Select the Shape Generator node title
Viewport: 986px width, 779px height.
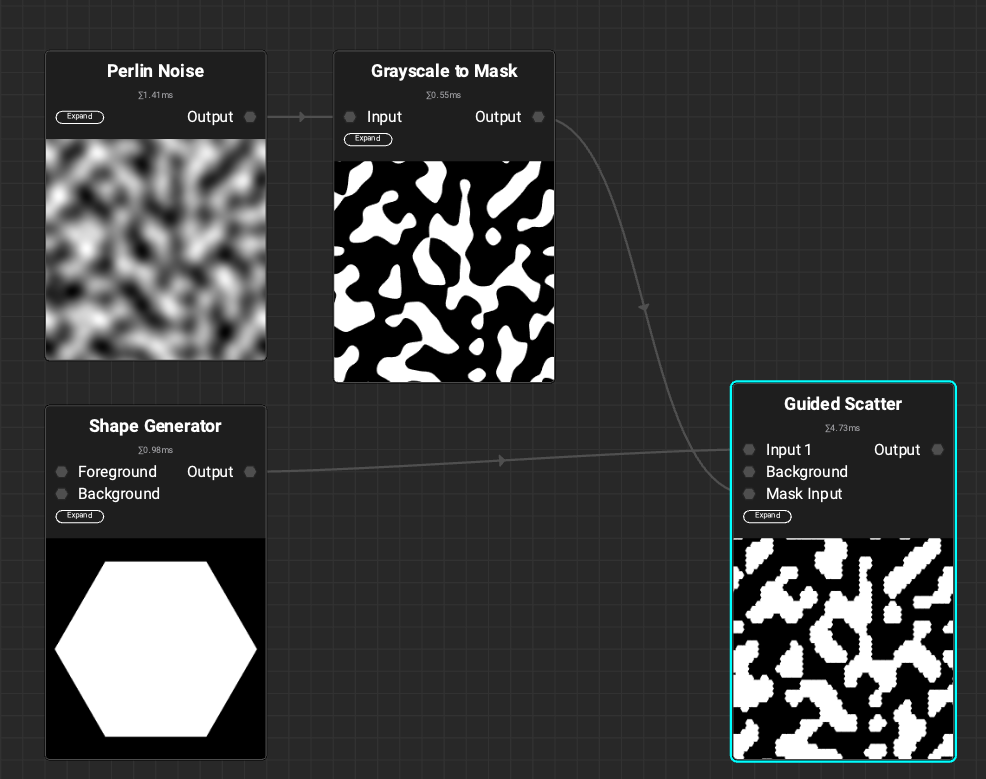(155, 426)
